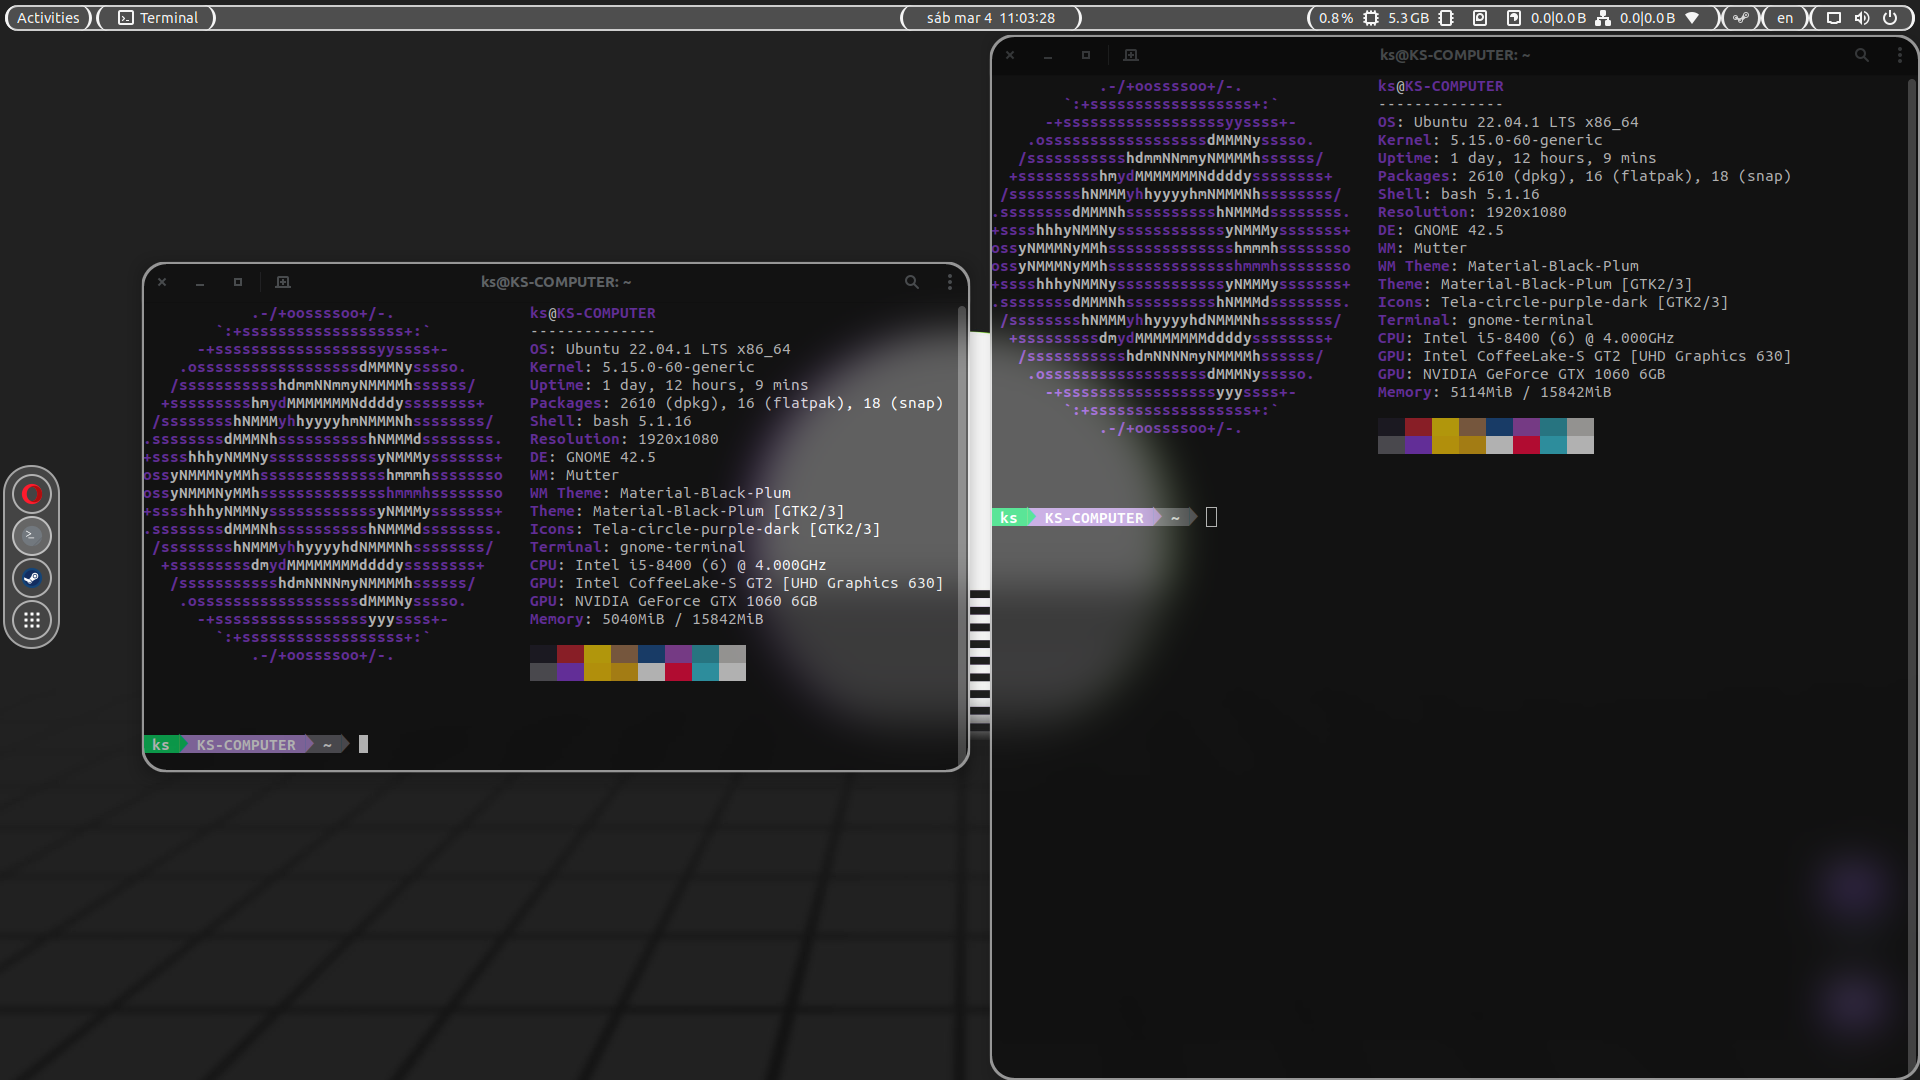Click the volume icon in top bar

pyautogui.click(x=1862, y=18)
